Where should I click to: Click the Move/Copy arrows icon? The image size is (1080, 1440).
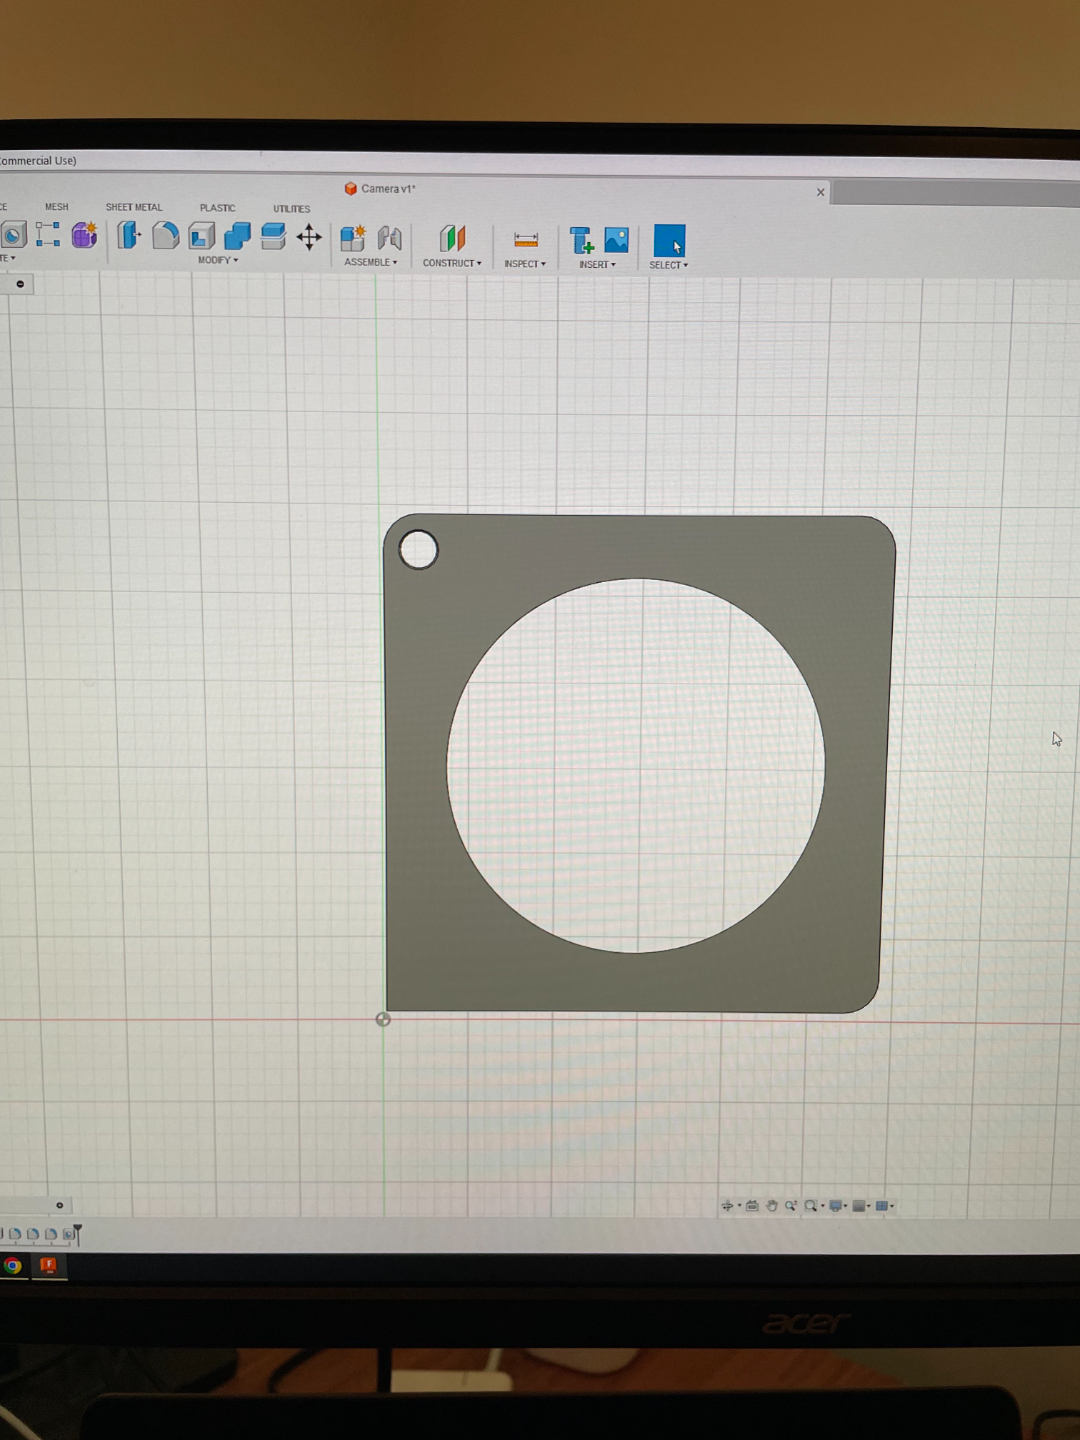tap(309, 237)
